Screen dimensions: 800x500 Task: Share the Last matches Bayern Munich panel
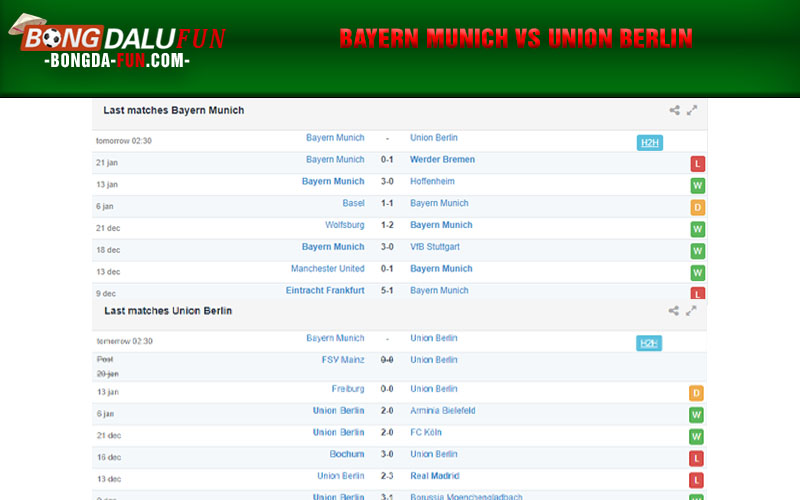[x=674, y=110]
